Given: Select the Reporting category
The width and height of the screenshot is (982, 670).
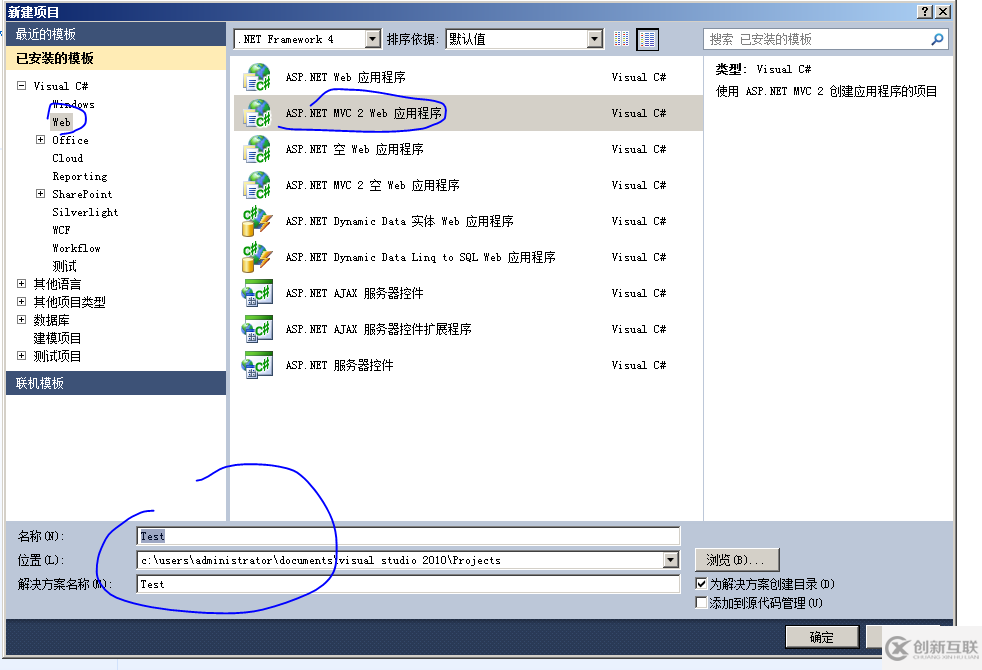Looking at the screenshot, I should pos(80,177).
